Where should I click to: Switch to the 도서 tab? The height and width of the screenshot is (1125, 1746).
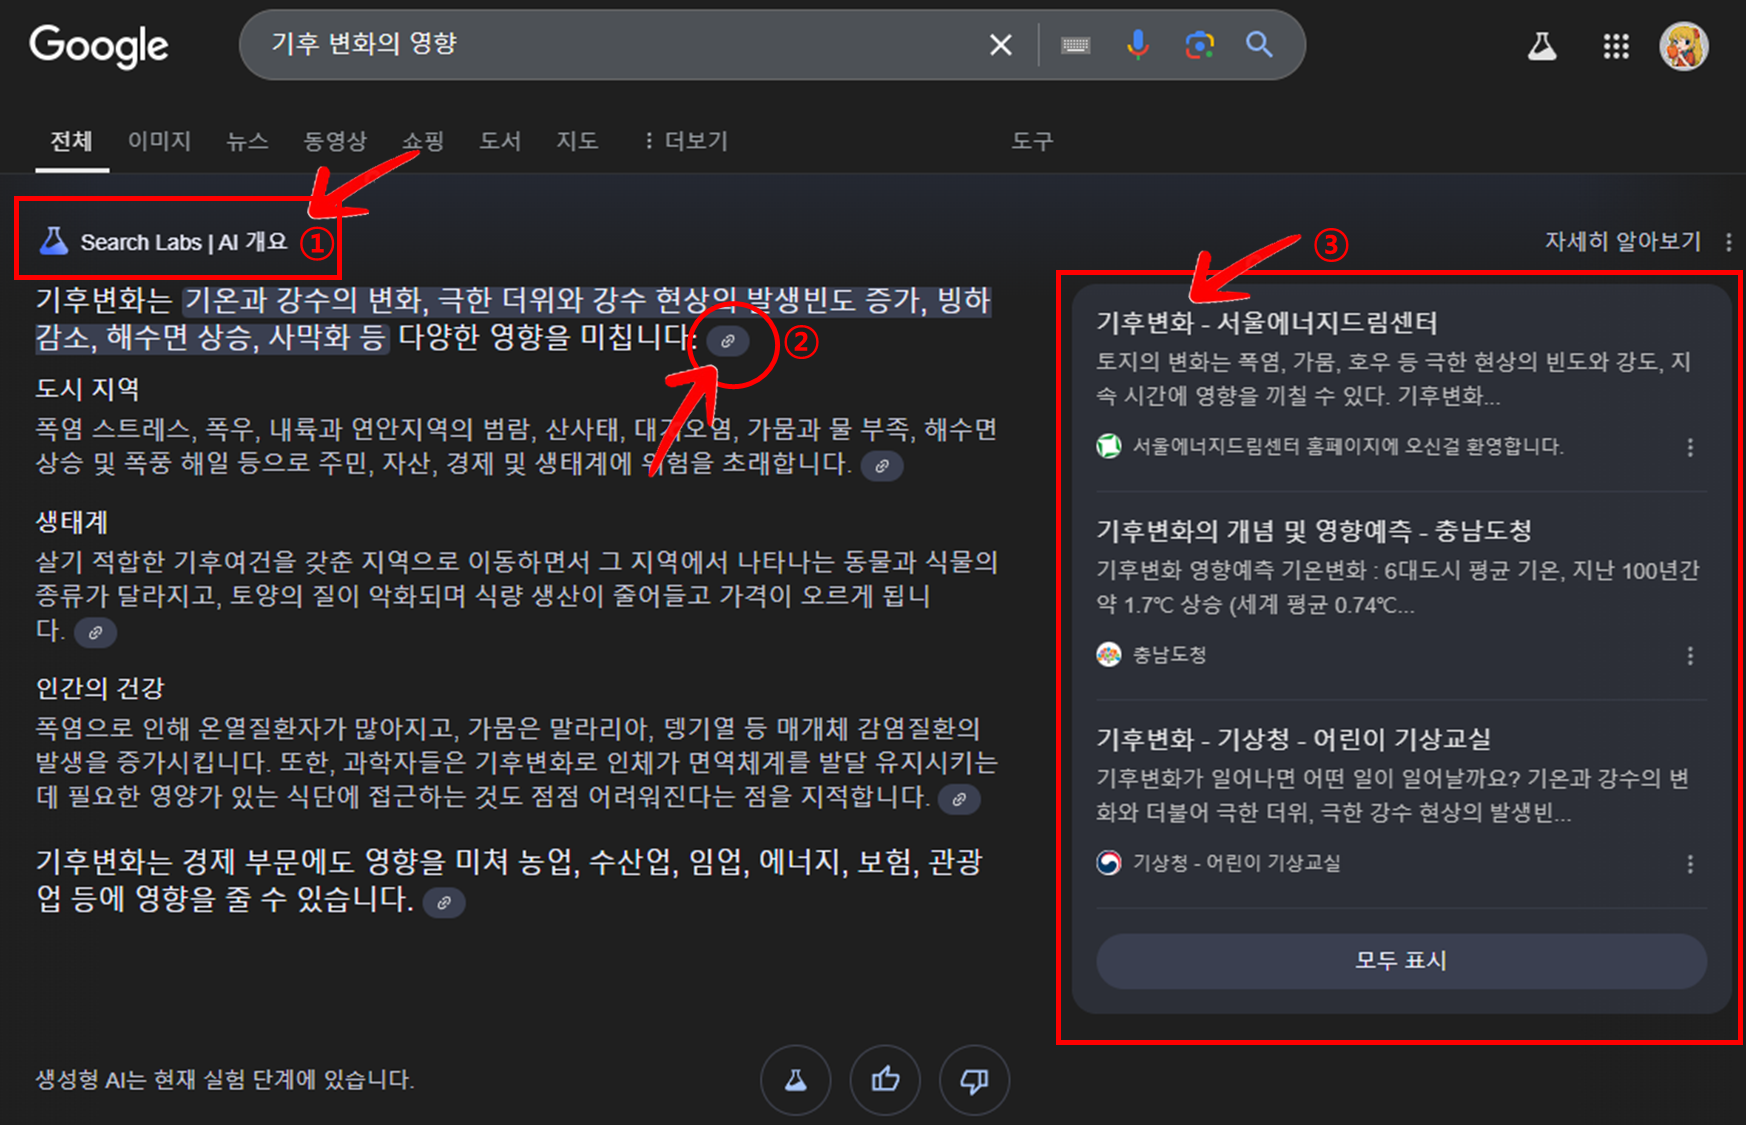[500, 141]
